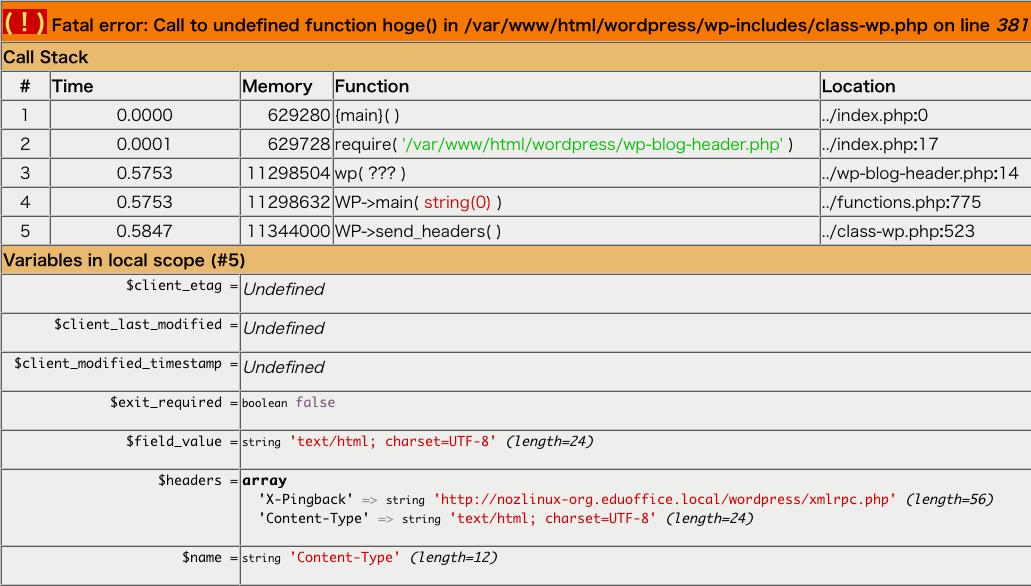Click the green '/var/www/html/wordpress/wp-blog-header.php' path

point(592,144)
